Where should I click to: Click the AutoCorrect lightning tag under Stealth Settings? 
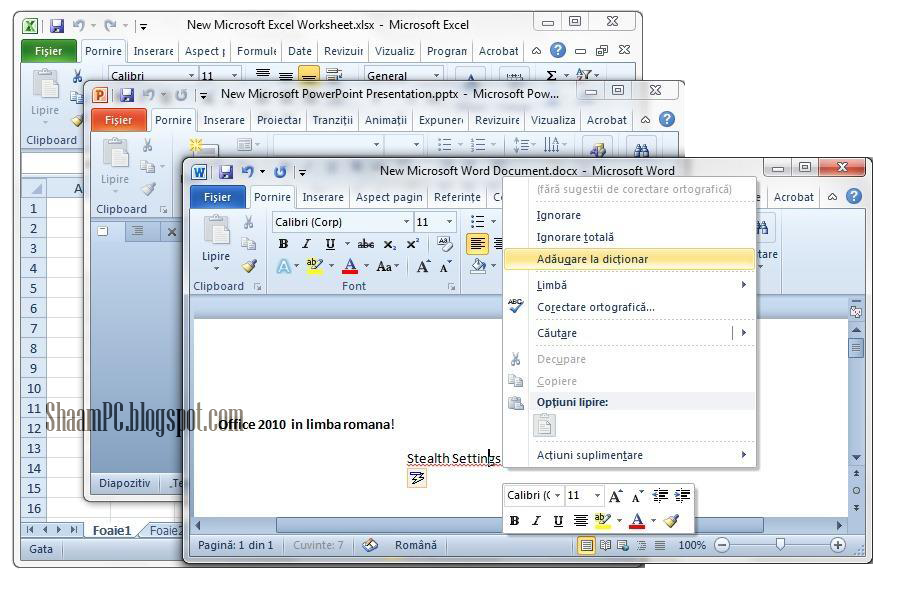[x=417, y=478]
